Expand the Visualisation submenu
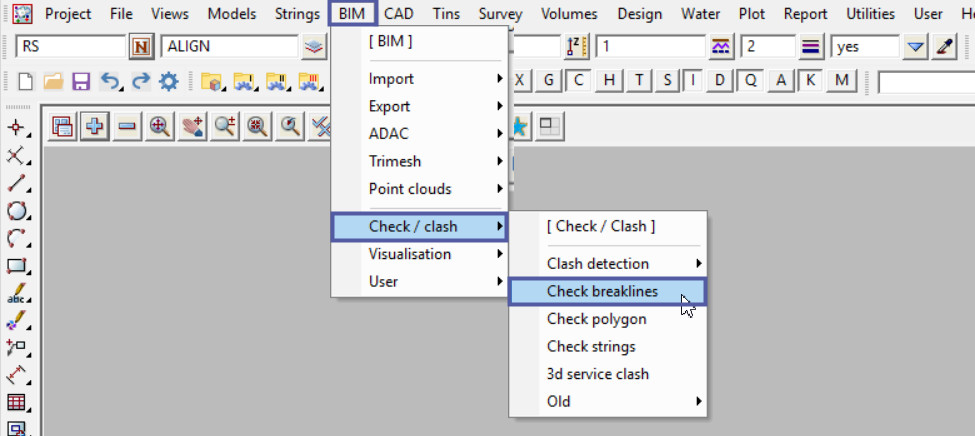Image resolution: width=975 pixels, height=436 pixels. coord(420,254)
